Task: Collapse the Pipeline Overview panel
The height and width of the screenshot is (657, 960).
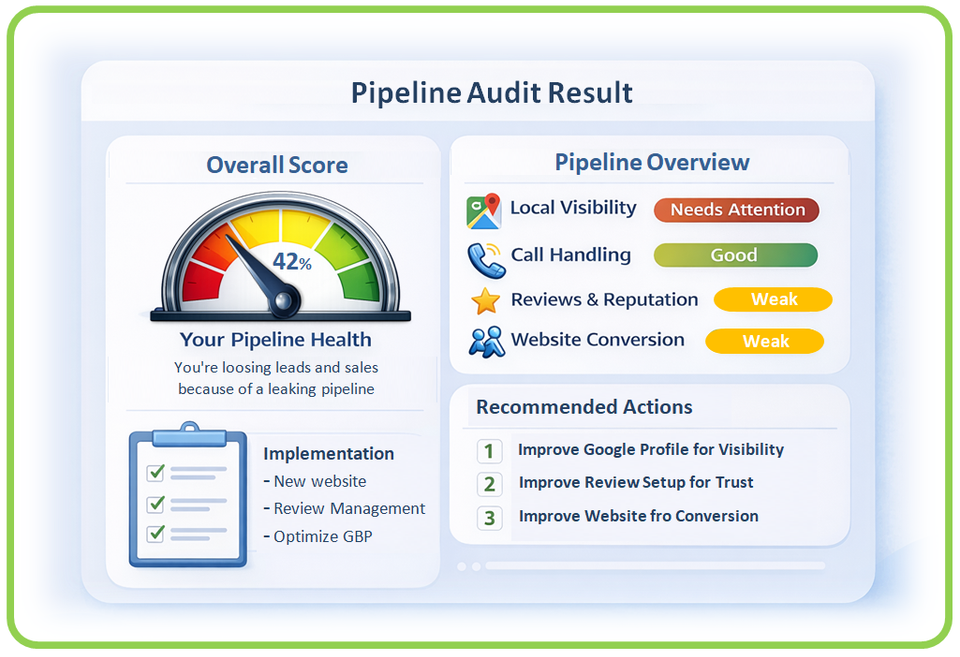Action: 651,162
